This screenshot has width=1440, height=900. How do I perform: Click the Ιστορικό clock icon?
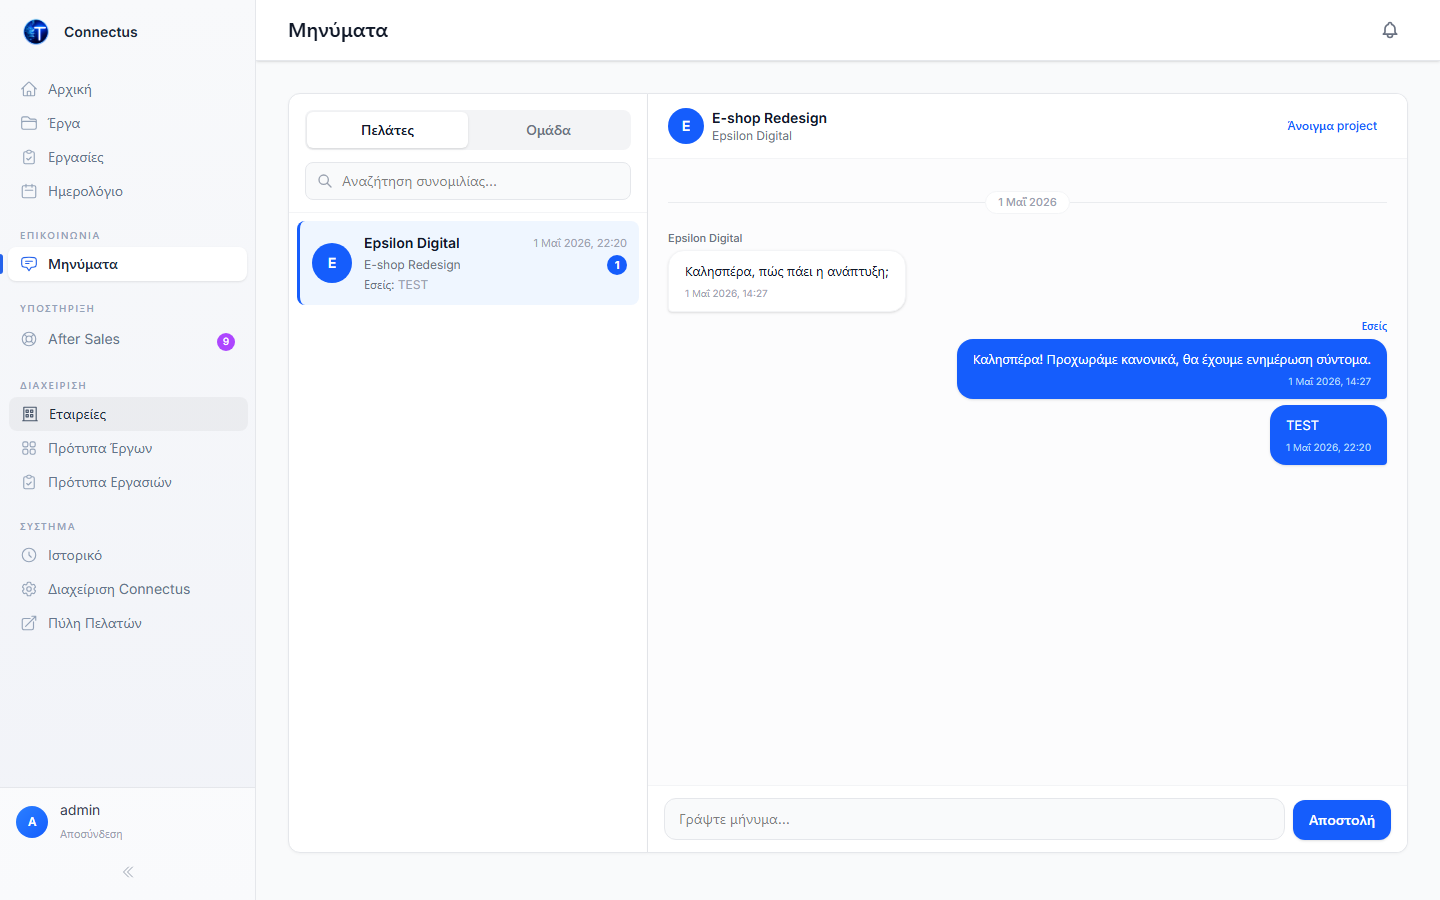[x=29, y=555]
